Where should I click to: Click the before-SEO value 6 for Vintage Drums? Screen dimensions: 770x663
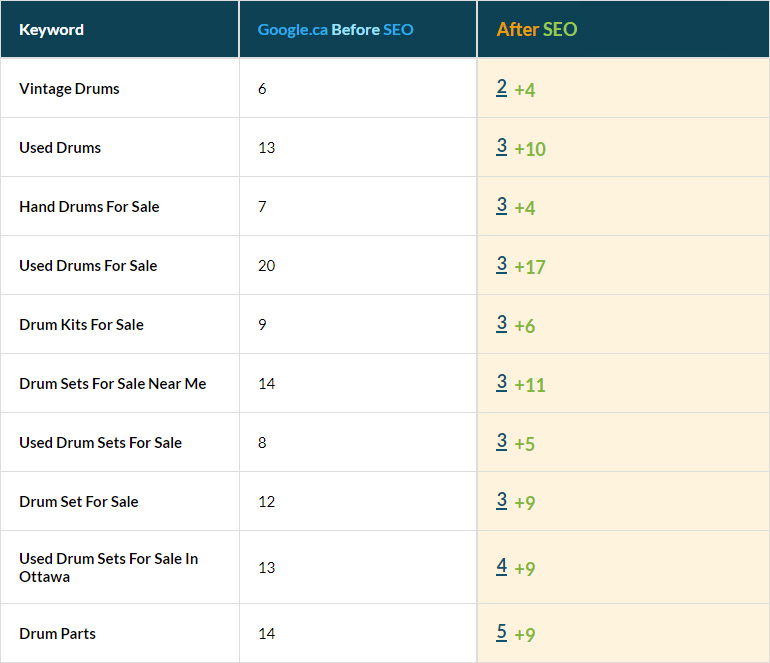(x=262, y=89)
